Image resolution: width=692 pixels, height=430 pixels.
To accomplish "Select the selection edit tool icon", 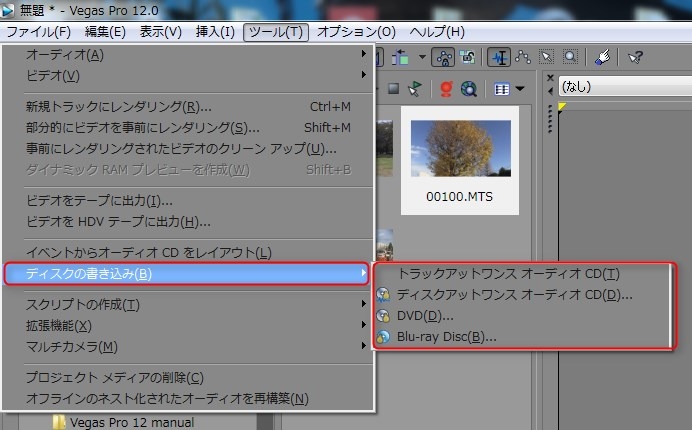I will 546,57.
